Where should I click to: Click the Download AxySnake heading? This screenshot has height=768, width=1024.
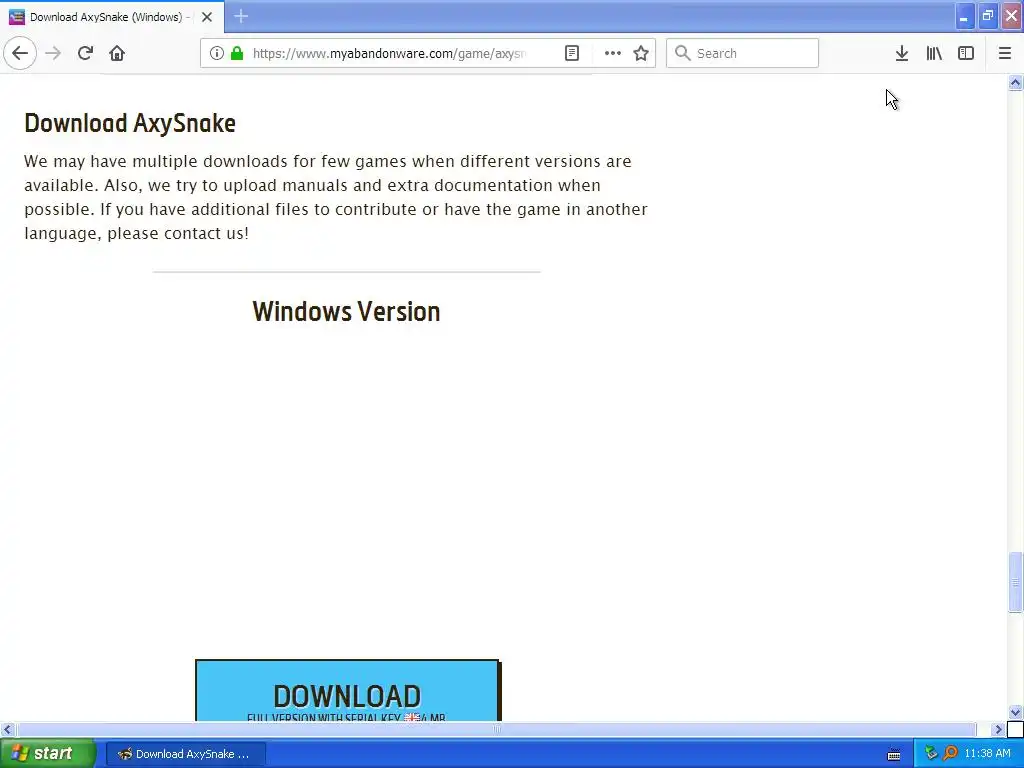coord(130,123)
